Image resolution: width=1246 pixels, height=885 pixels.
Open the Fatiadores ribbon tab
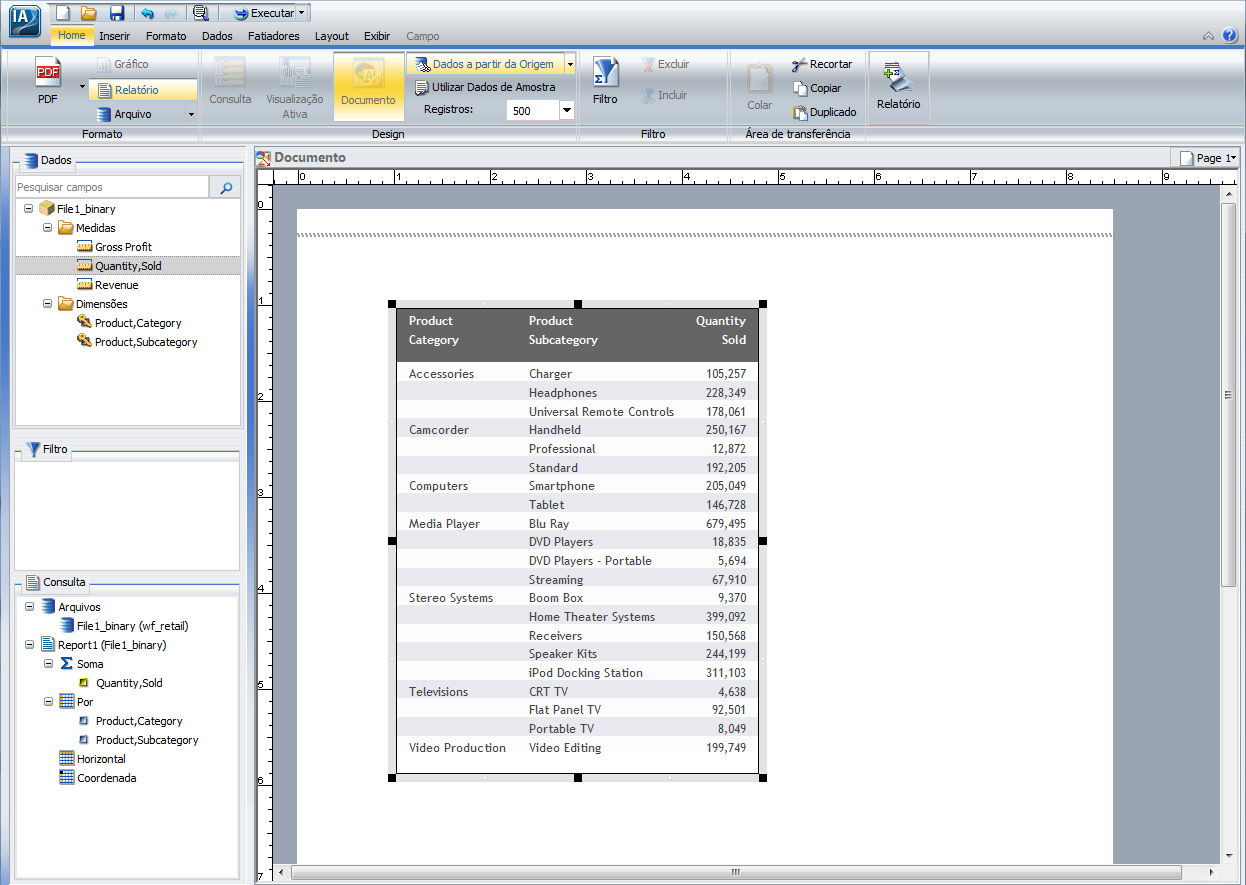(x=274, y=36)
